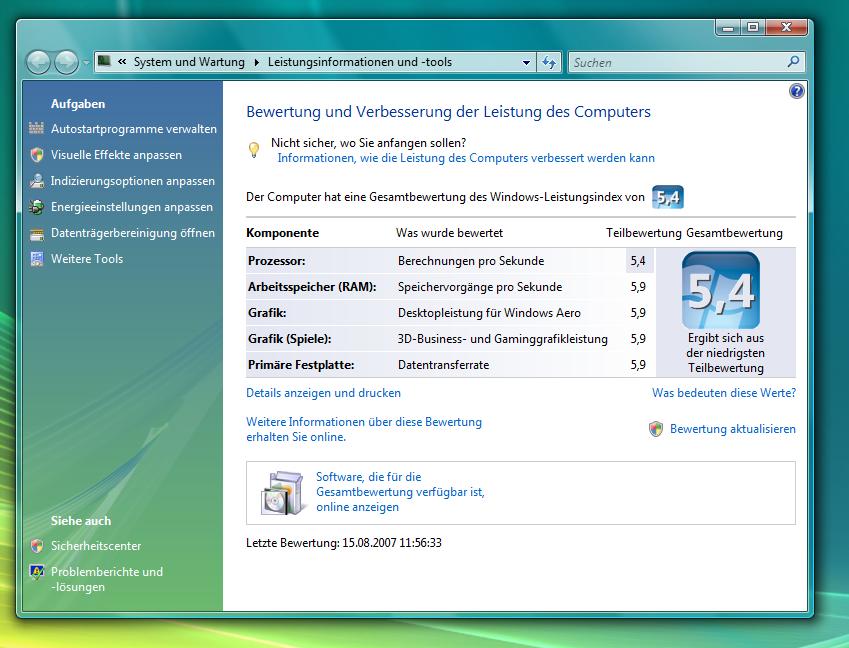
Task: Close the window with red X
Action: point(786,27)
